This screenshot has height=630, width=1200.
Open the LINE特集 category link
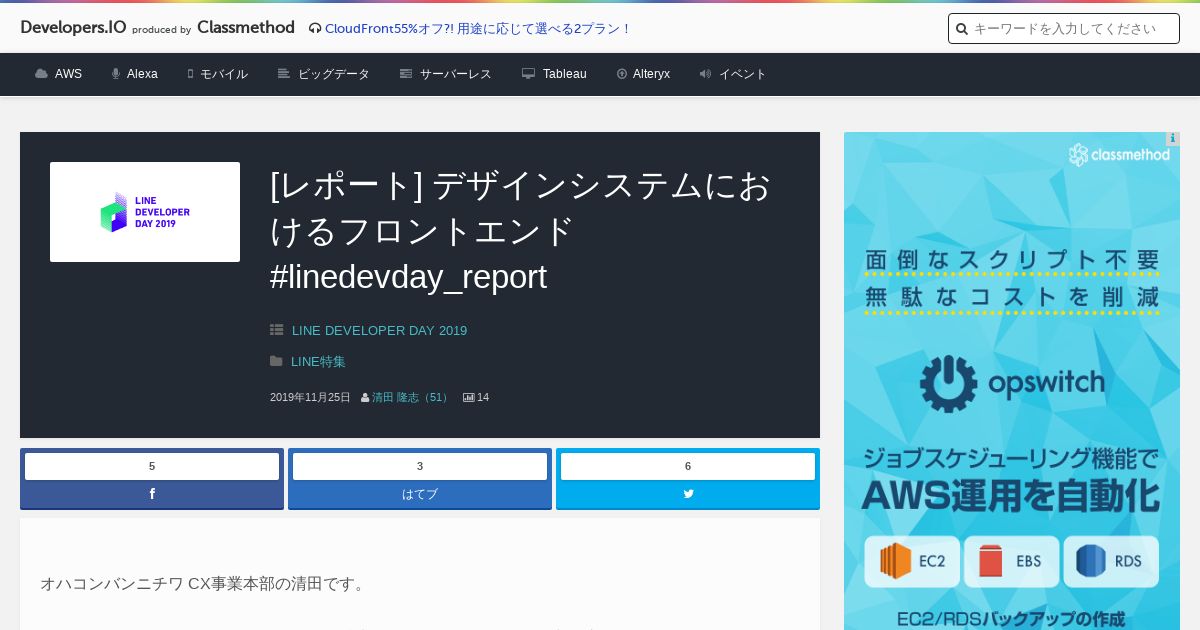[318, 361]
